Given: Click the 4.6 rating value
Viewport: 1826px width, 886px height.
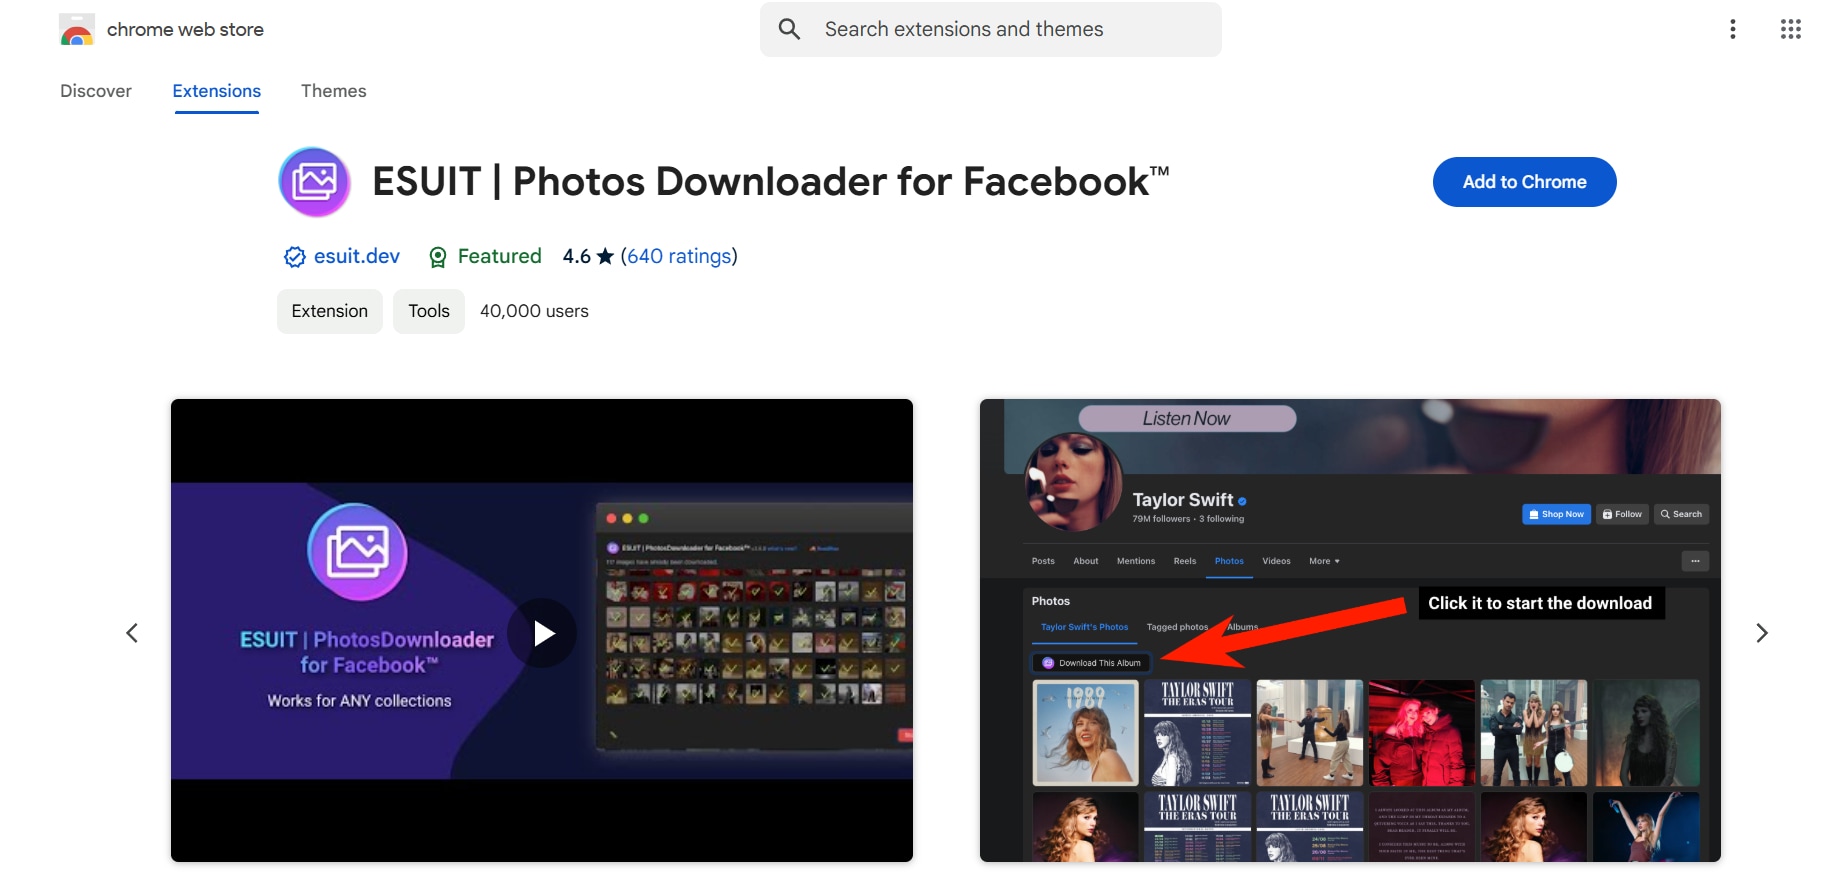Looking at the screenshot, I should [x=577, y=256].
